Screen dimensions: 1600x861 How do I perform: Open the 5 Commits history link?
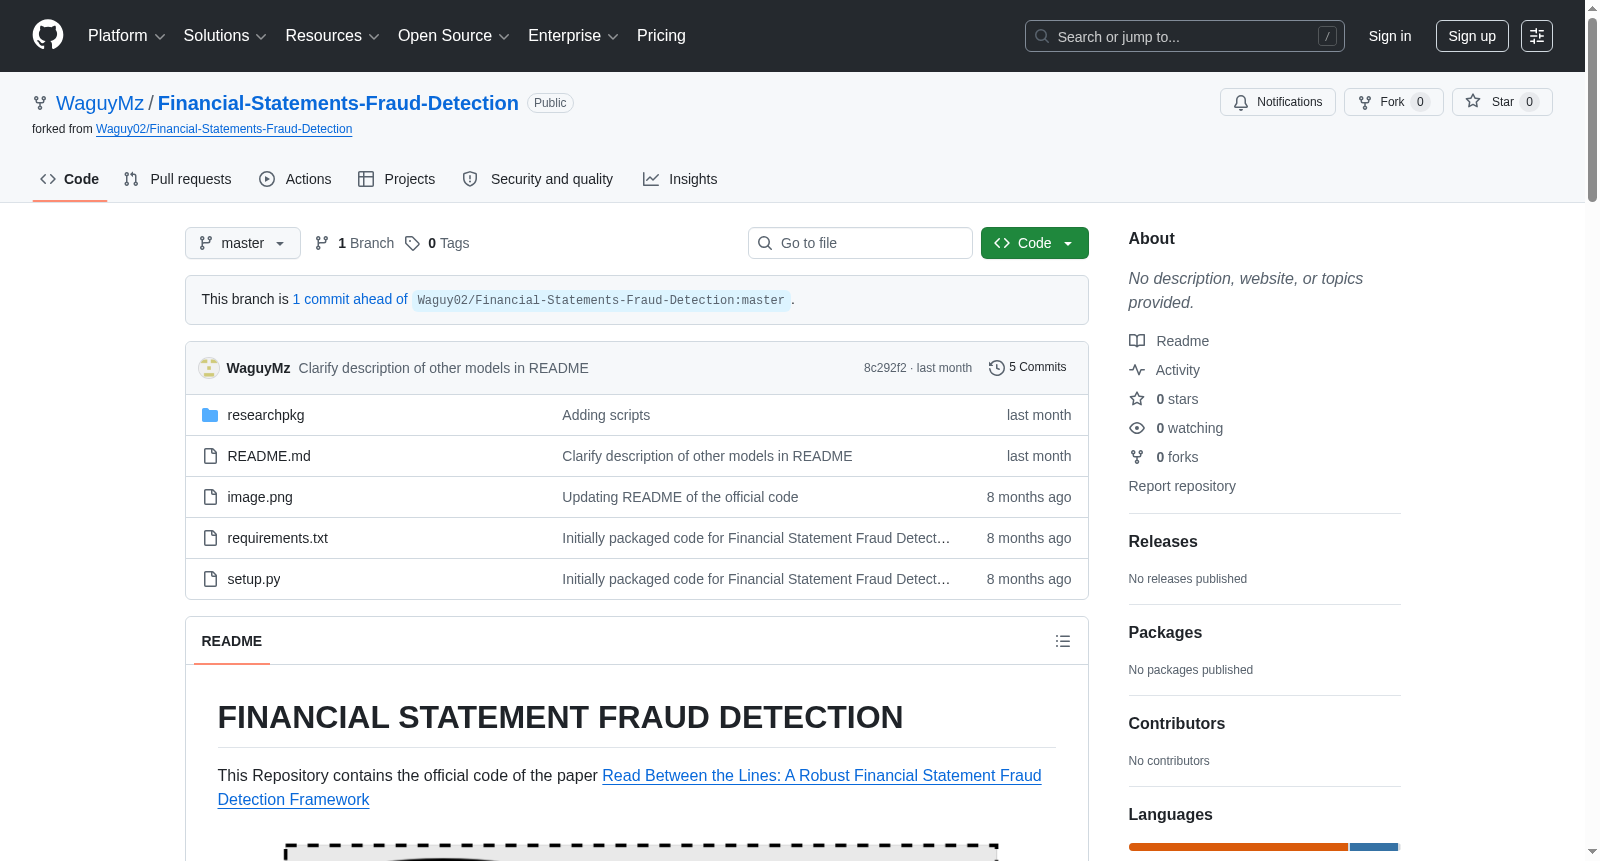pos(1027,368)
